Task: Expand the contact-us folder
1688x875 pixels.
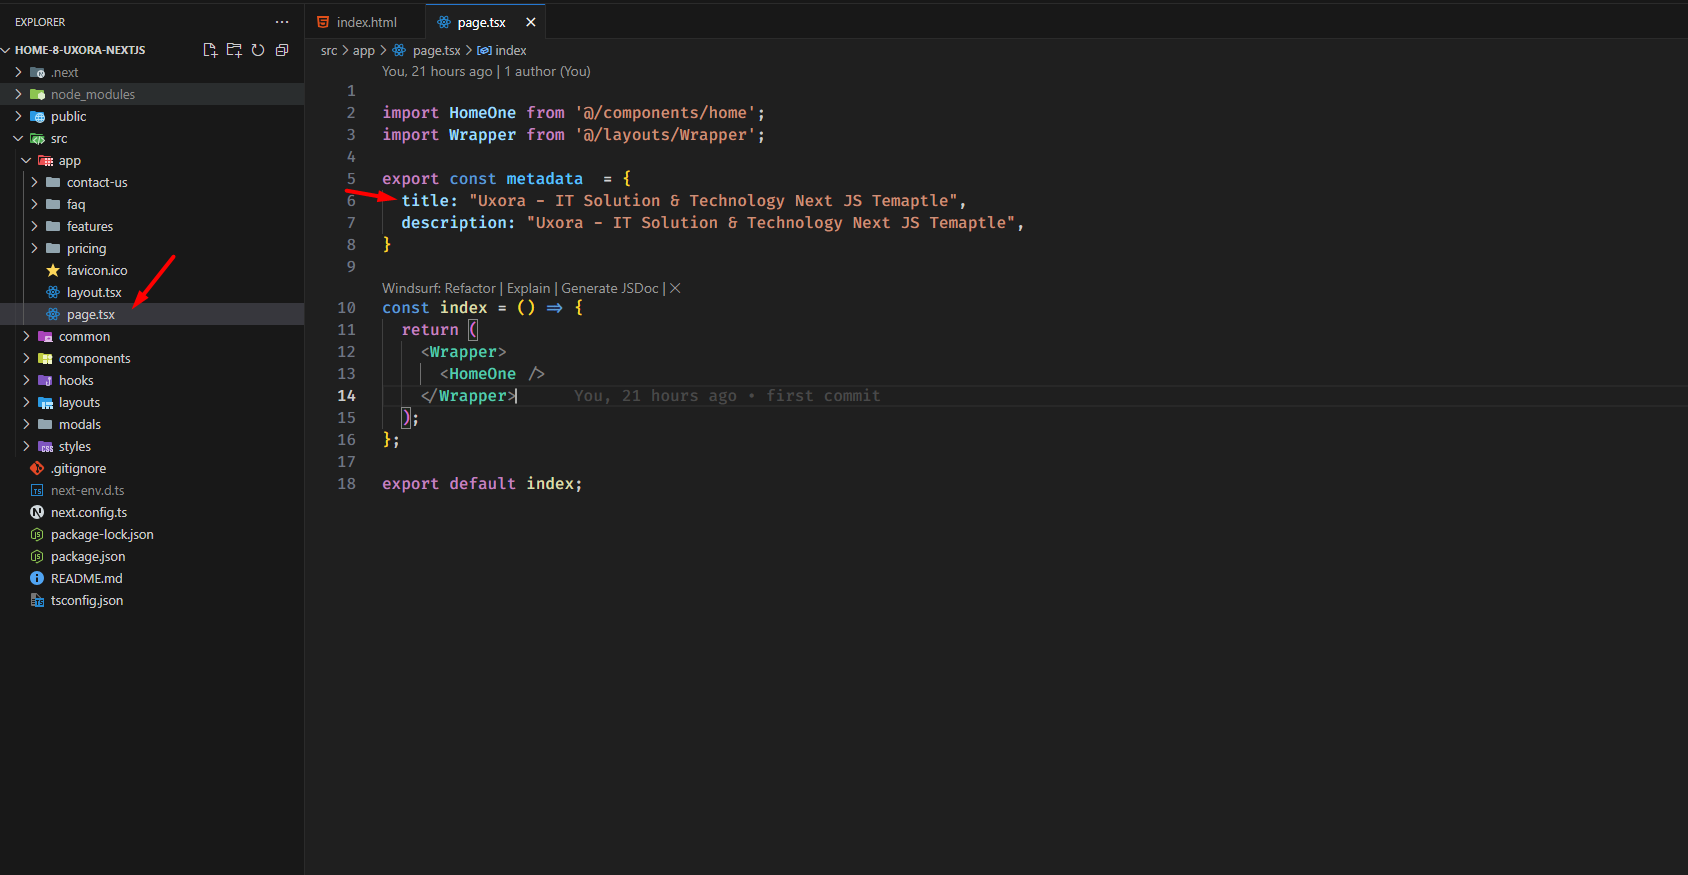Action: click(34, 182)
